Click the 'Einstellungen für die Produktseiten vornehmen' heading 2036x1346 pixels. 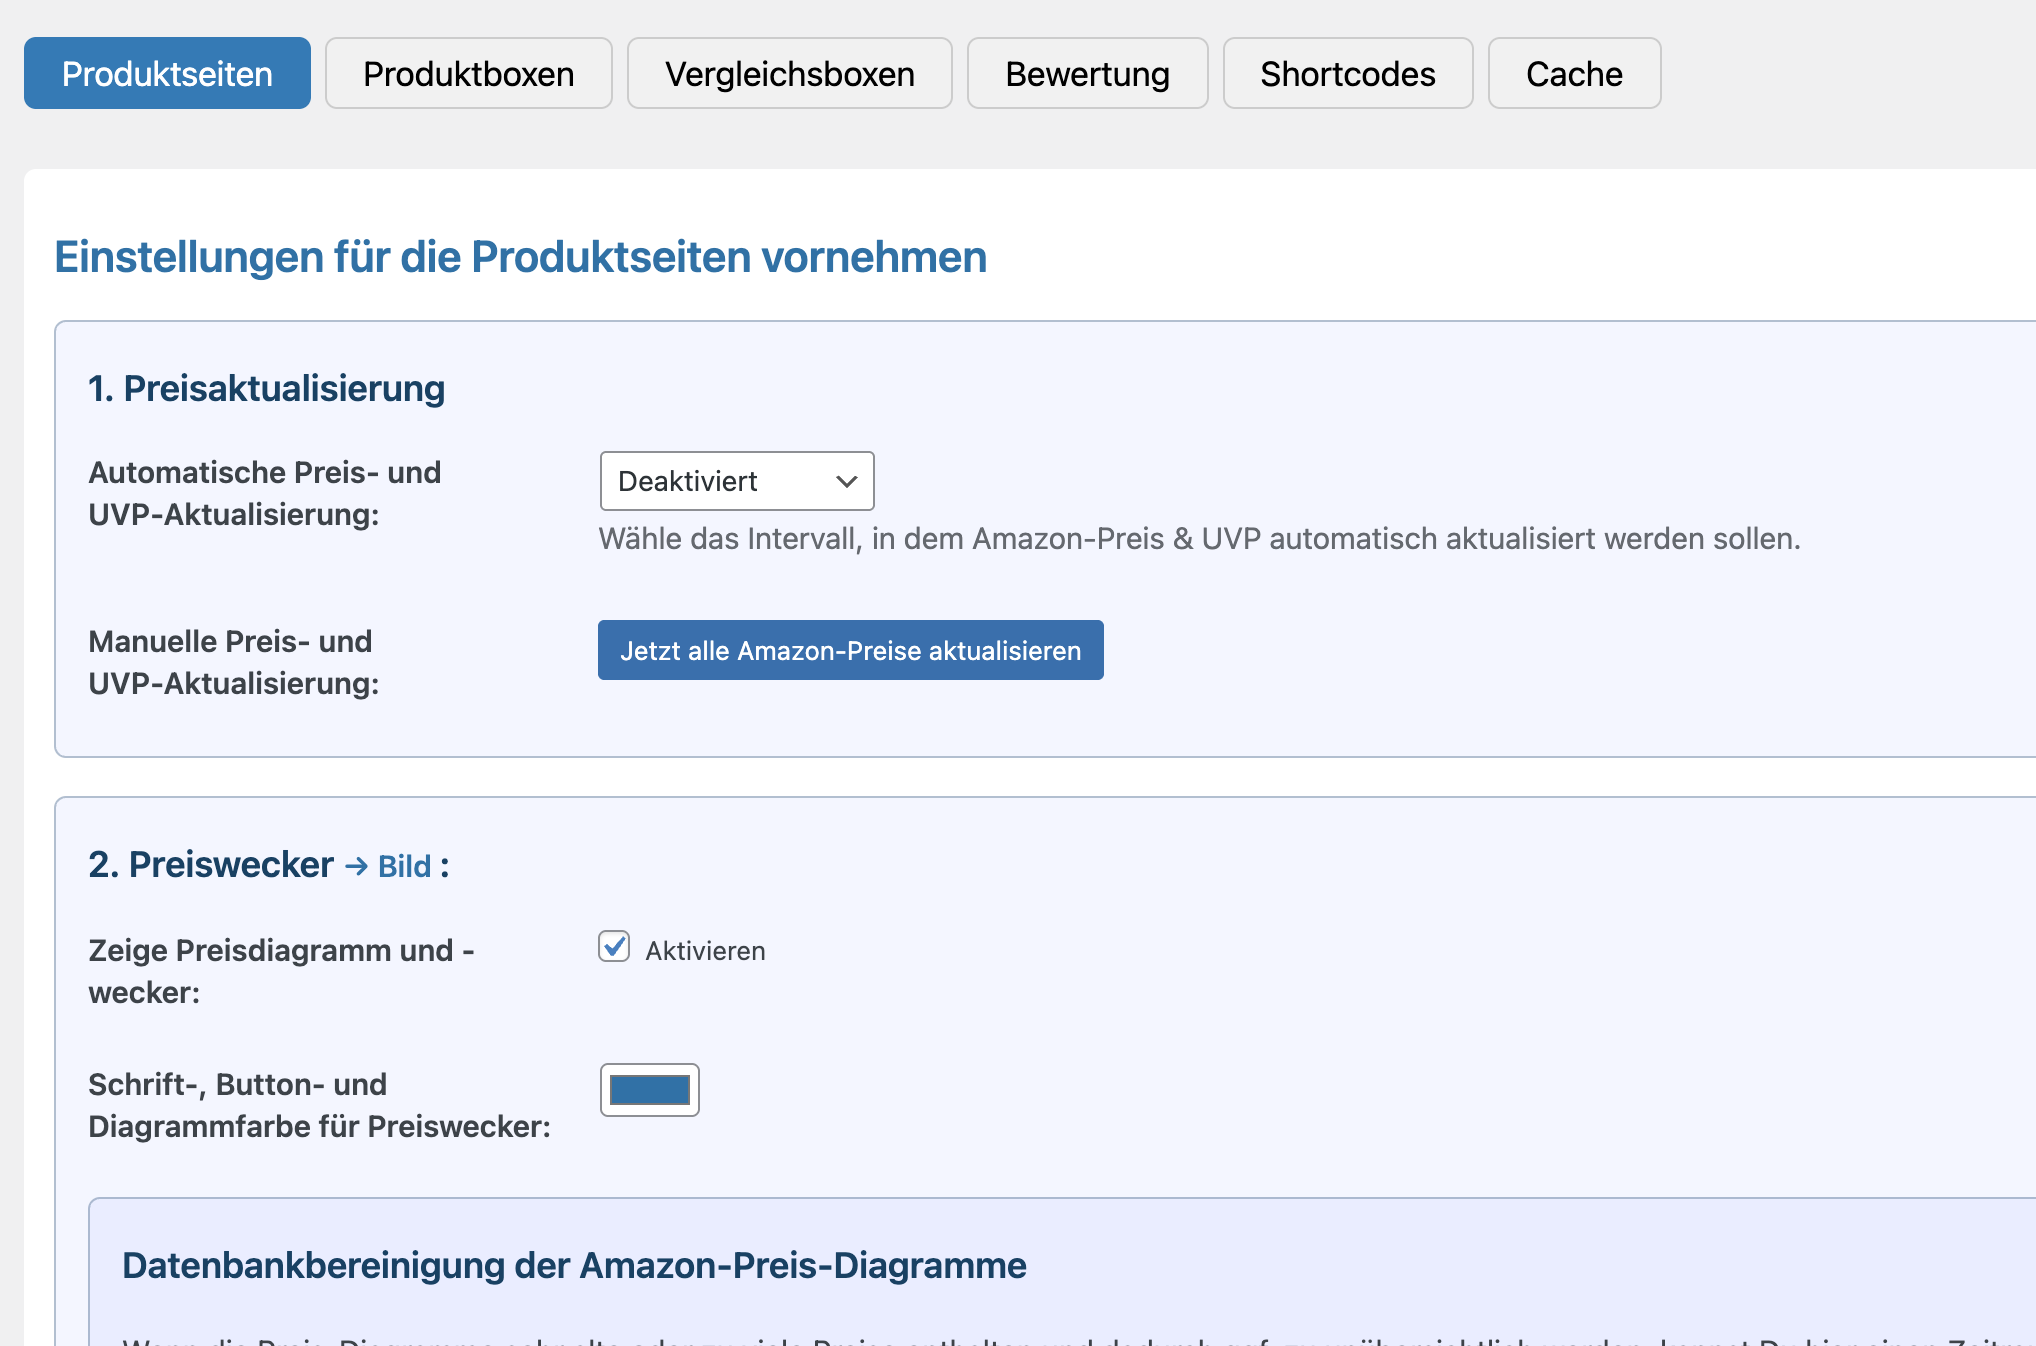[x=520, y=257]
